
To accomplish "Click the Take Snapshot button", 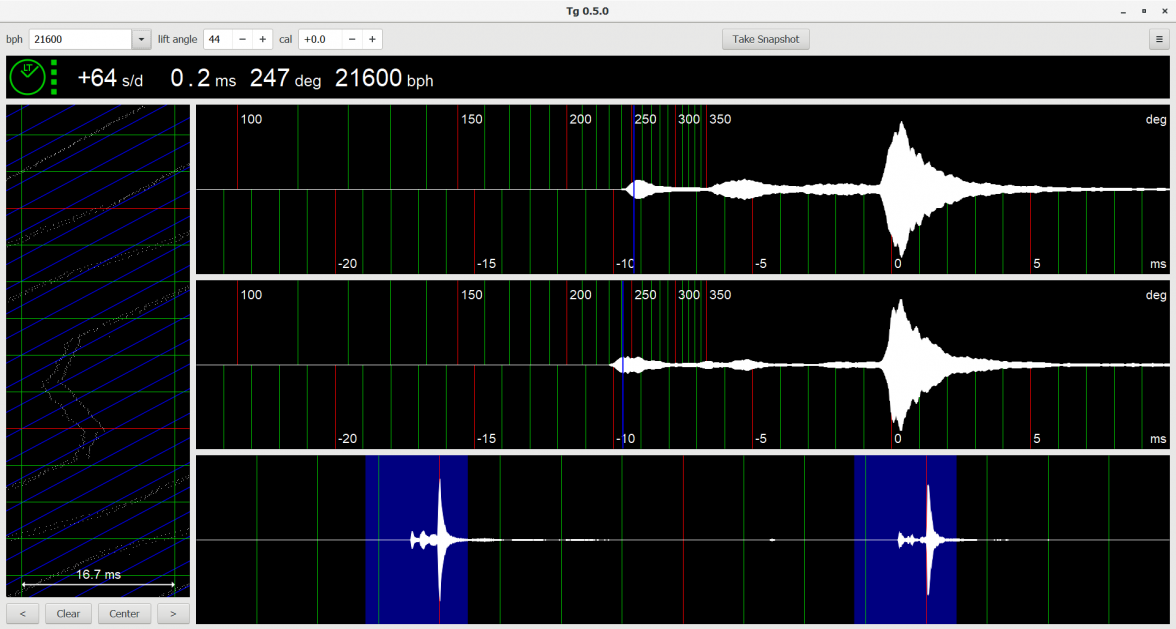I will tap(765, 38).
